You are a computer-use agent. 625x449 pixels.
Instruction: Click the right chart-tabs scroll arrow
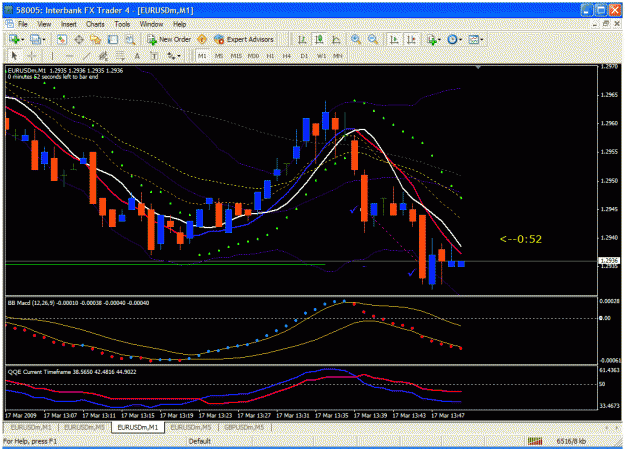pos(617,427)
